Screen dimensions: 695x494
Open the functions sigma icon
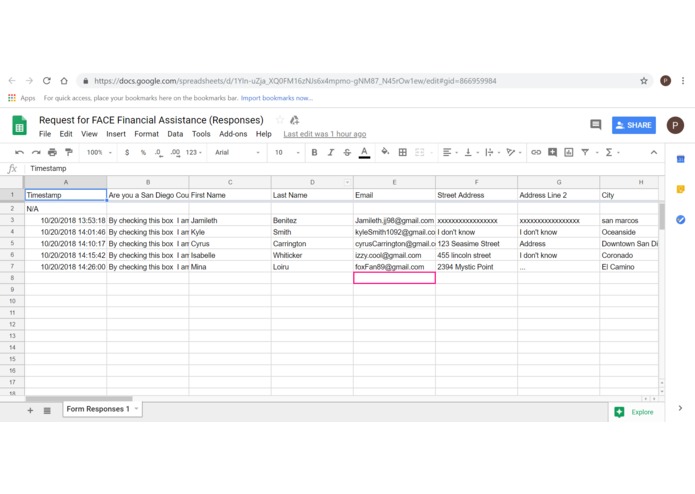[x=609, y=152]
